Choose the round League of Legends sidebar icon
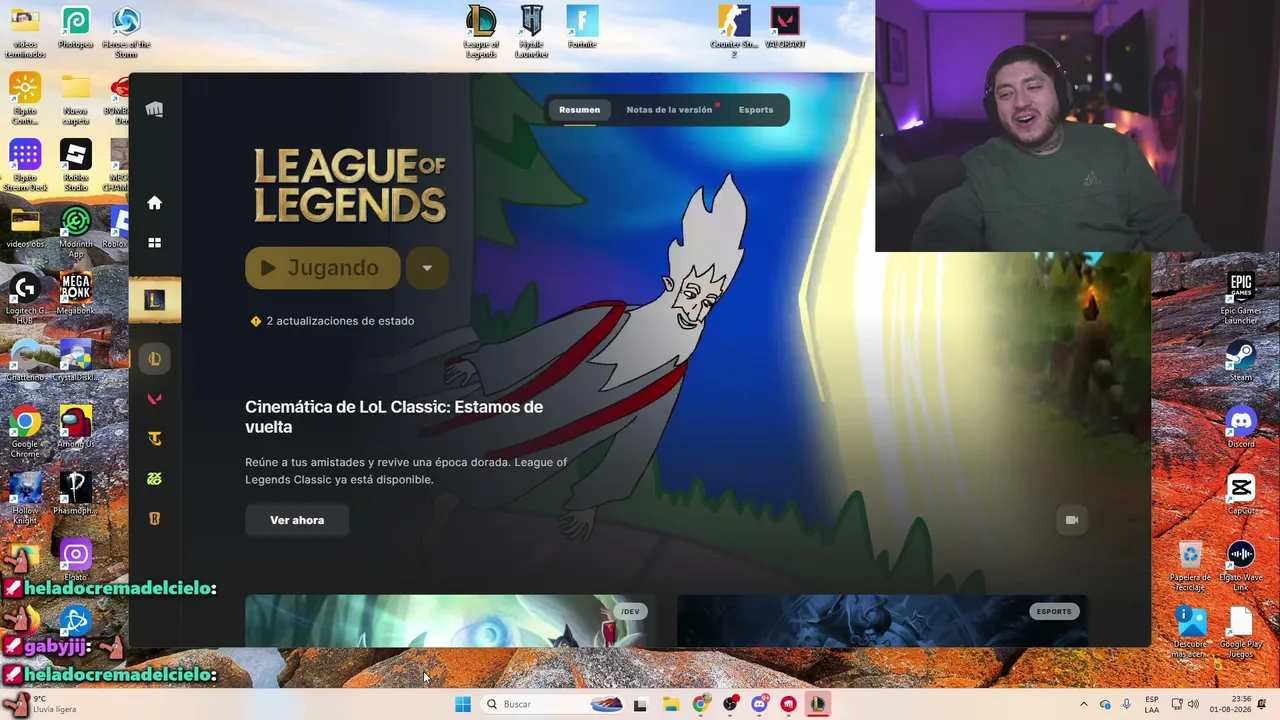The width and height of the screenshot is (1280, 720). coord(154,359)
